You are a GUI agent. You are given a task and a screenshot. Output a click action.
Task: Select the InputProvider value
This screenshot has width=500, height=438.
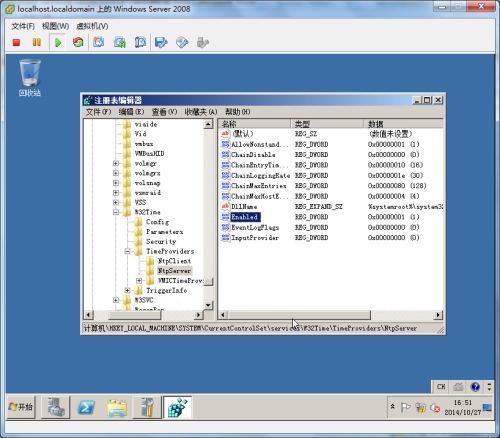pyautogui.click(x=255, y=238)
